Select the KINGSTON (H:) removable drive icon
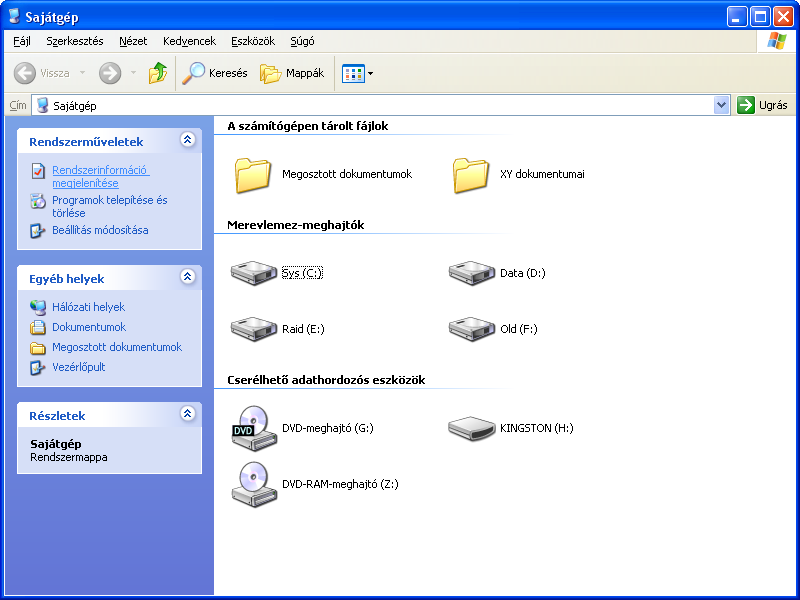The height and width of the screenshot is (600, 800). [471, 429]
